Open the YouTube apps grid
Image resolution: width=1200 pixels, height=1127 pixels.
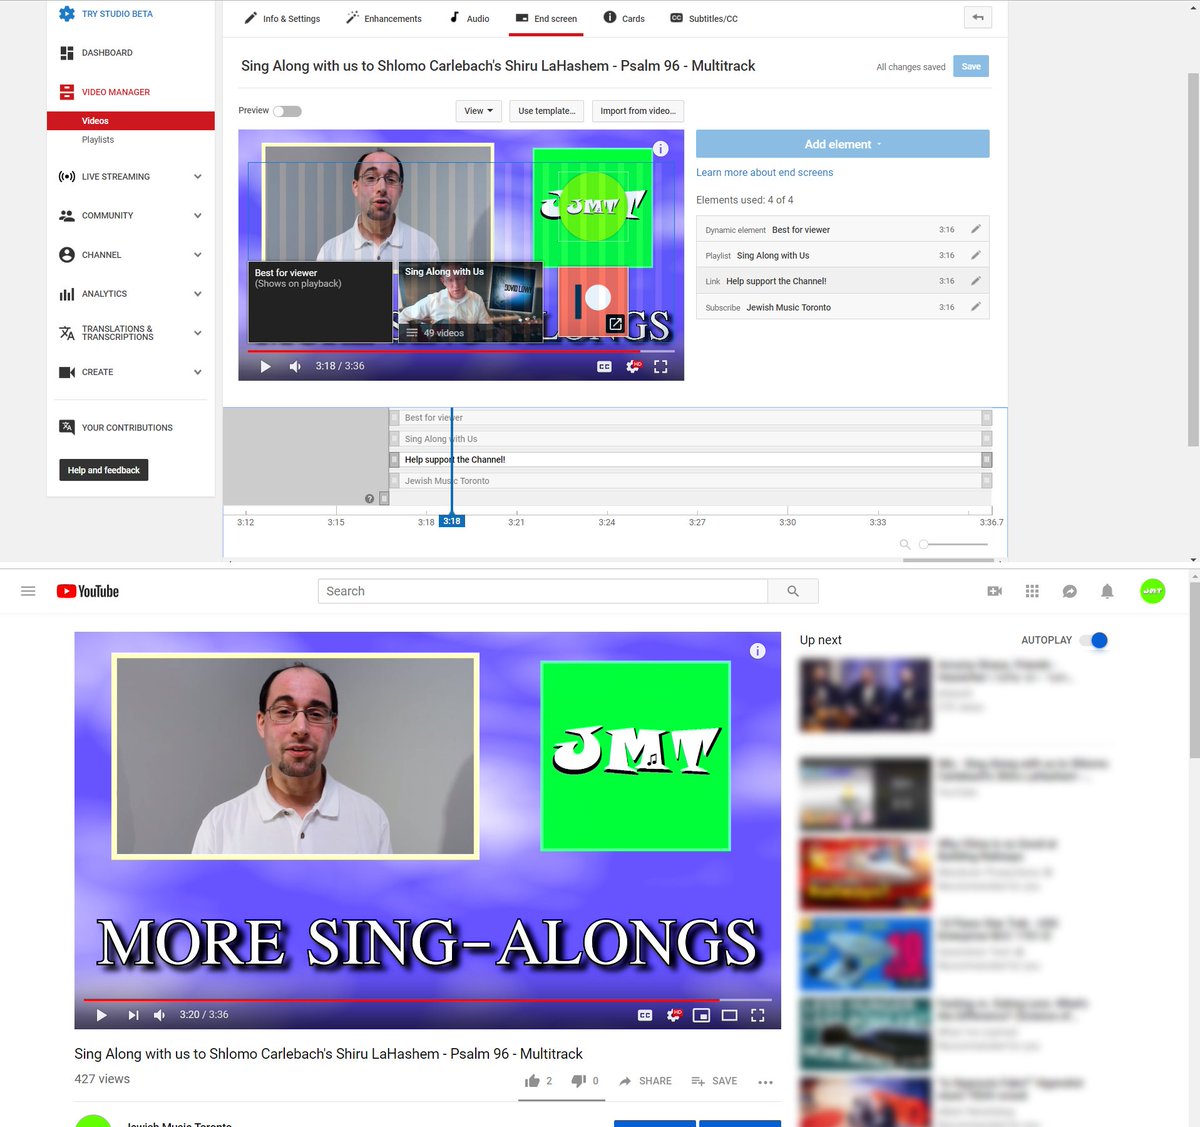click(1031, 591)
